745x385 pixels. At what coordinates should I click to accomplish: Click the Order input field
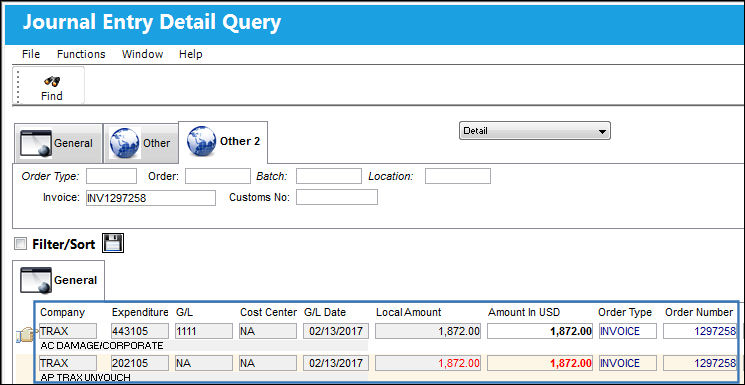[x=218, y=176]
